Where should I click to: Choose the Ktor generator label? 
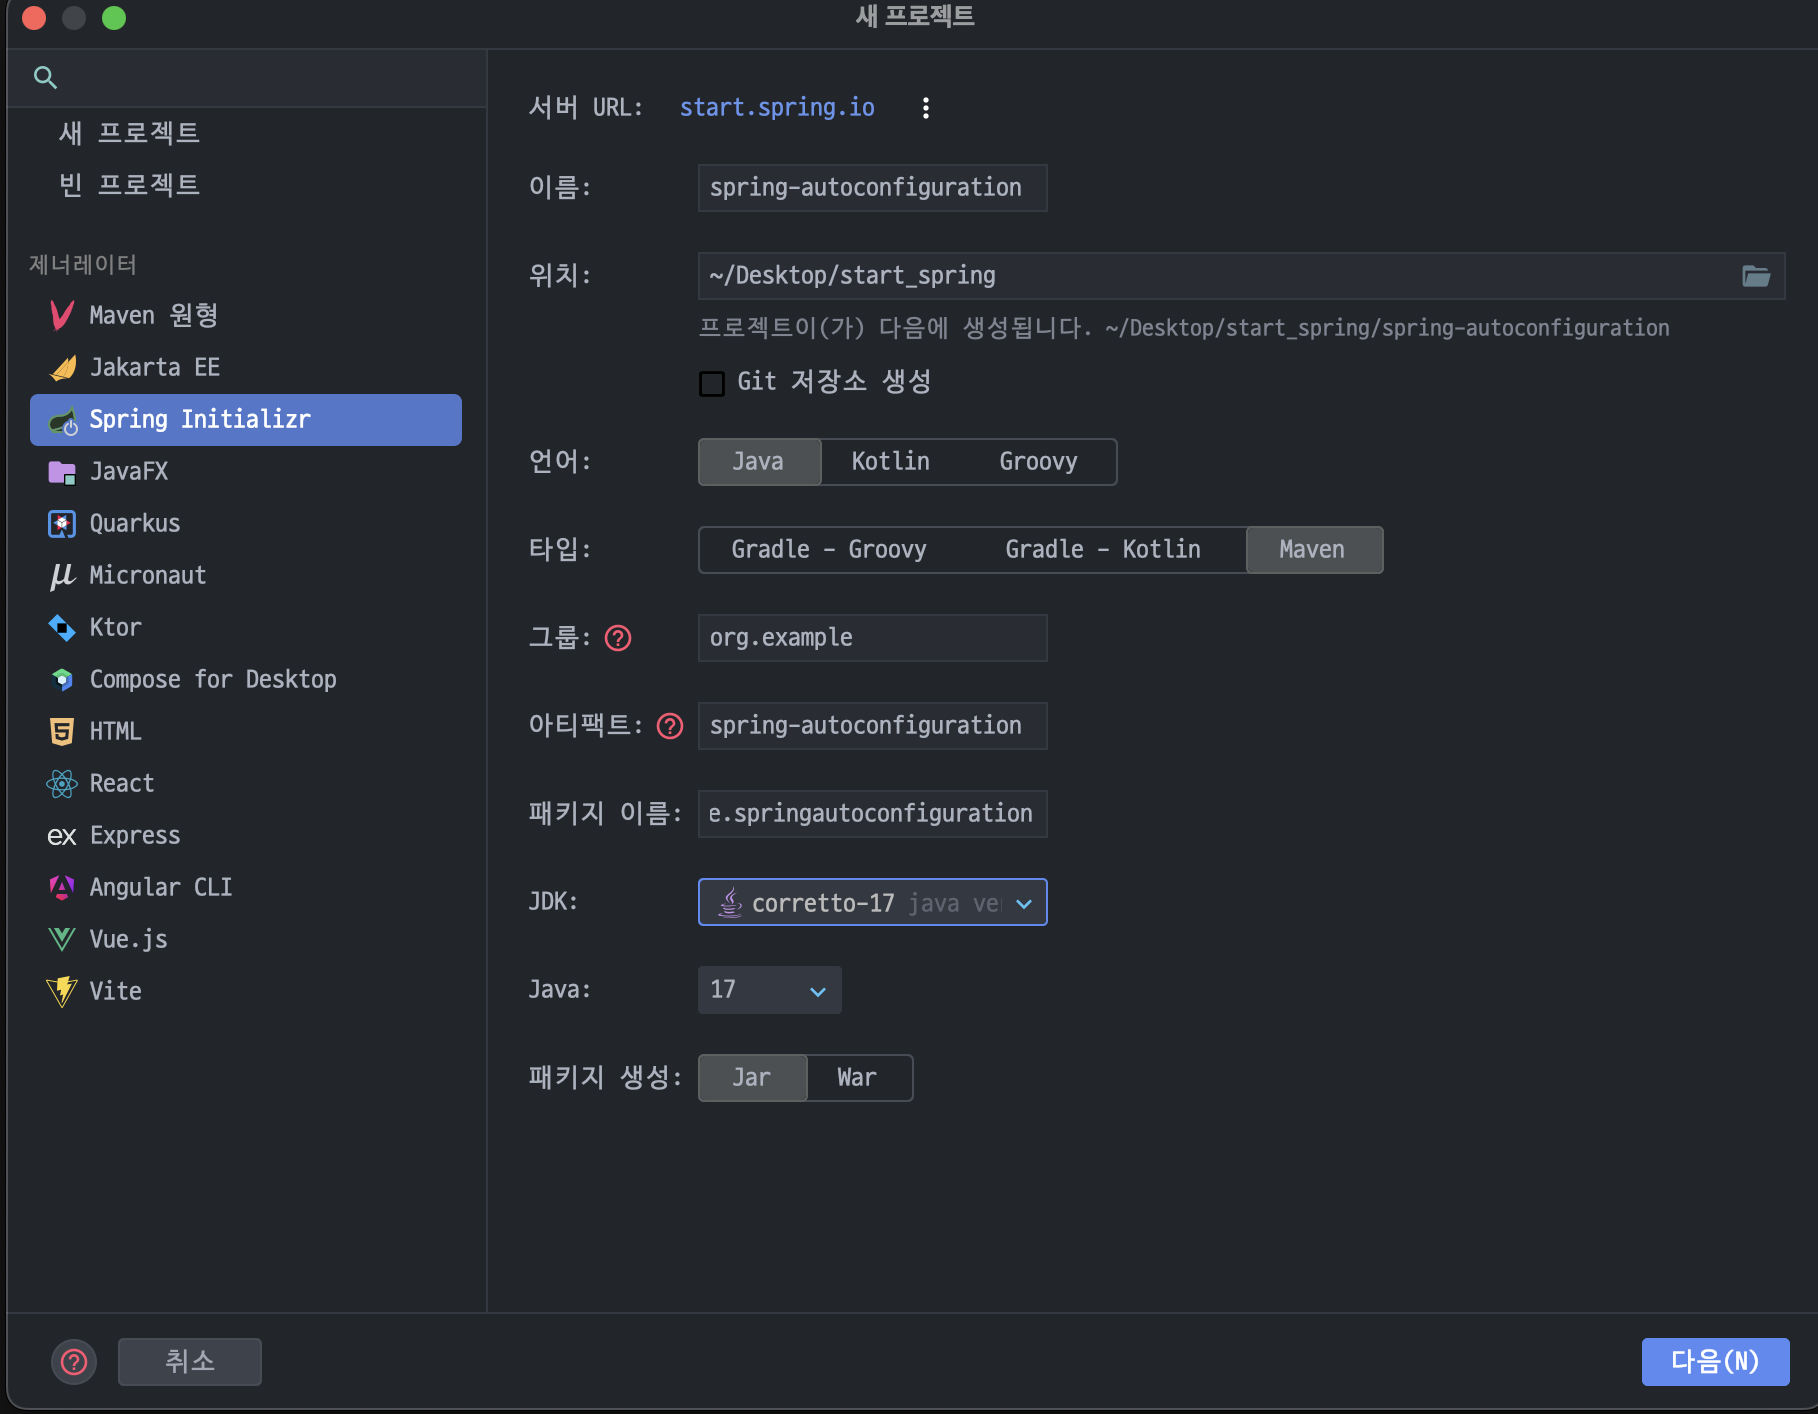click(x=116, y=628)
